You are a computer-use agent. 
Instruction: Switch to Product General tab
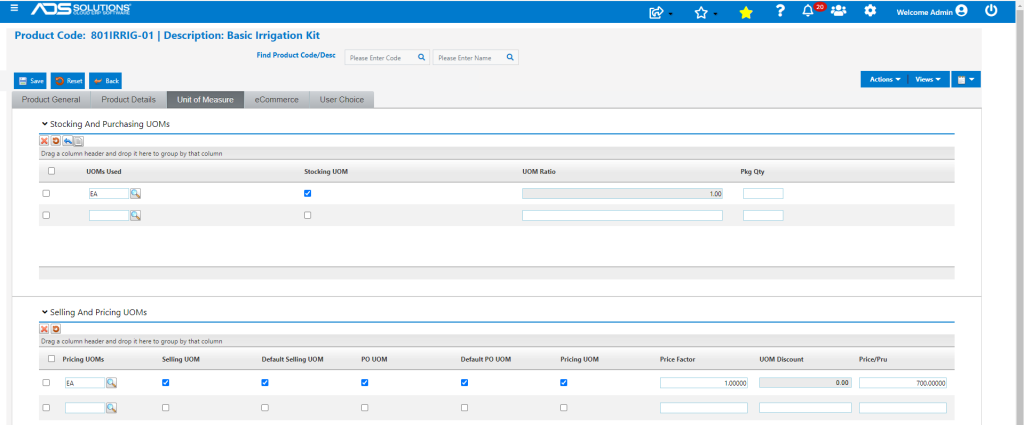coord(51,100)
